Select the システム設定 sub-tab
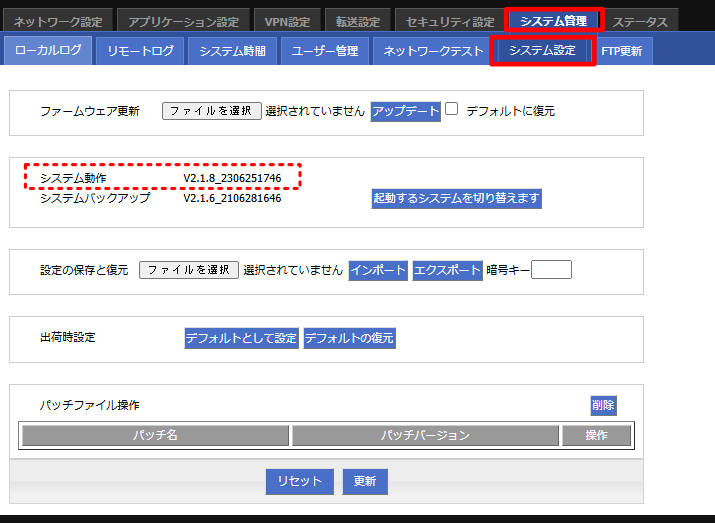This screenshot has height=523, width=715. point(543,50)
